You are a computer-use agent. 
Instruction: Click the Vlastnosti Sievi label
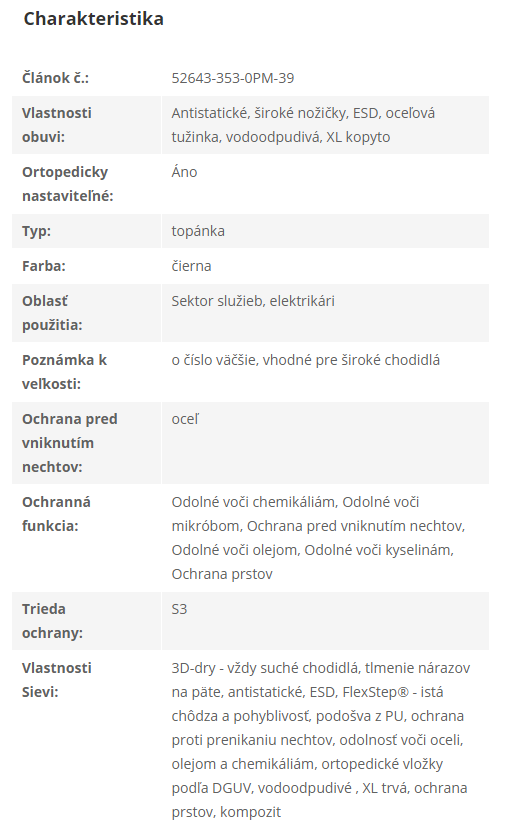point(57,680)
